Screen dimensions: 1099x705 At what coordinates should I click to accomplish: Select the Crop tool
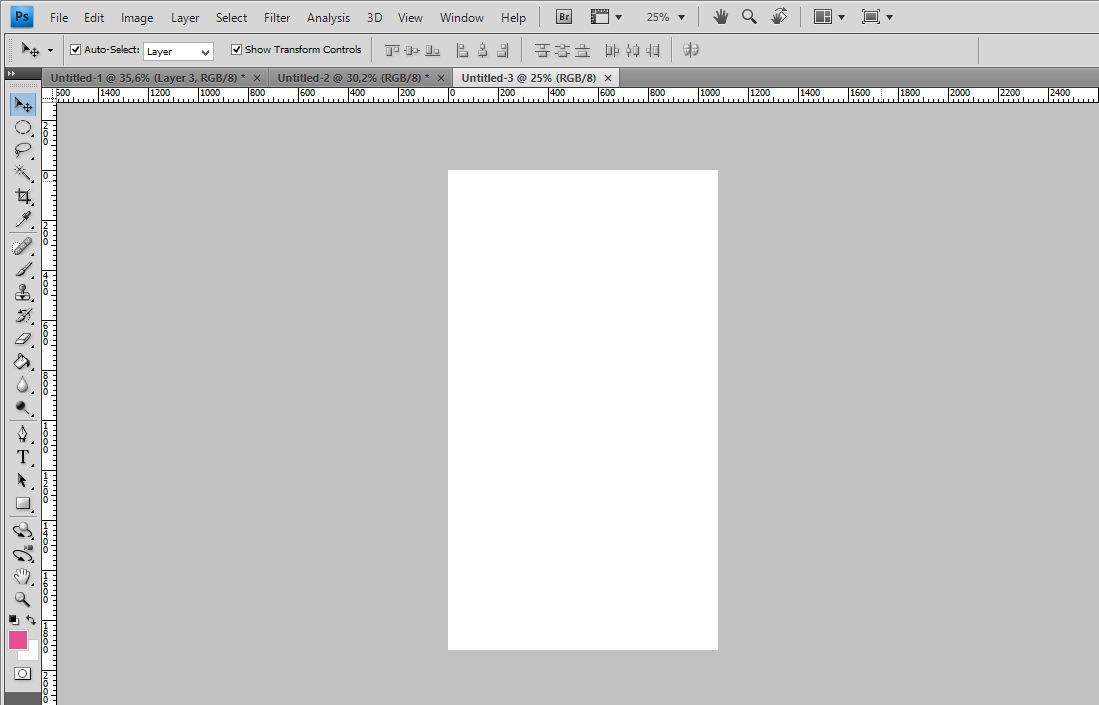(23, 196)
